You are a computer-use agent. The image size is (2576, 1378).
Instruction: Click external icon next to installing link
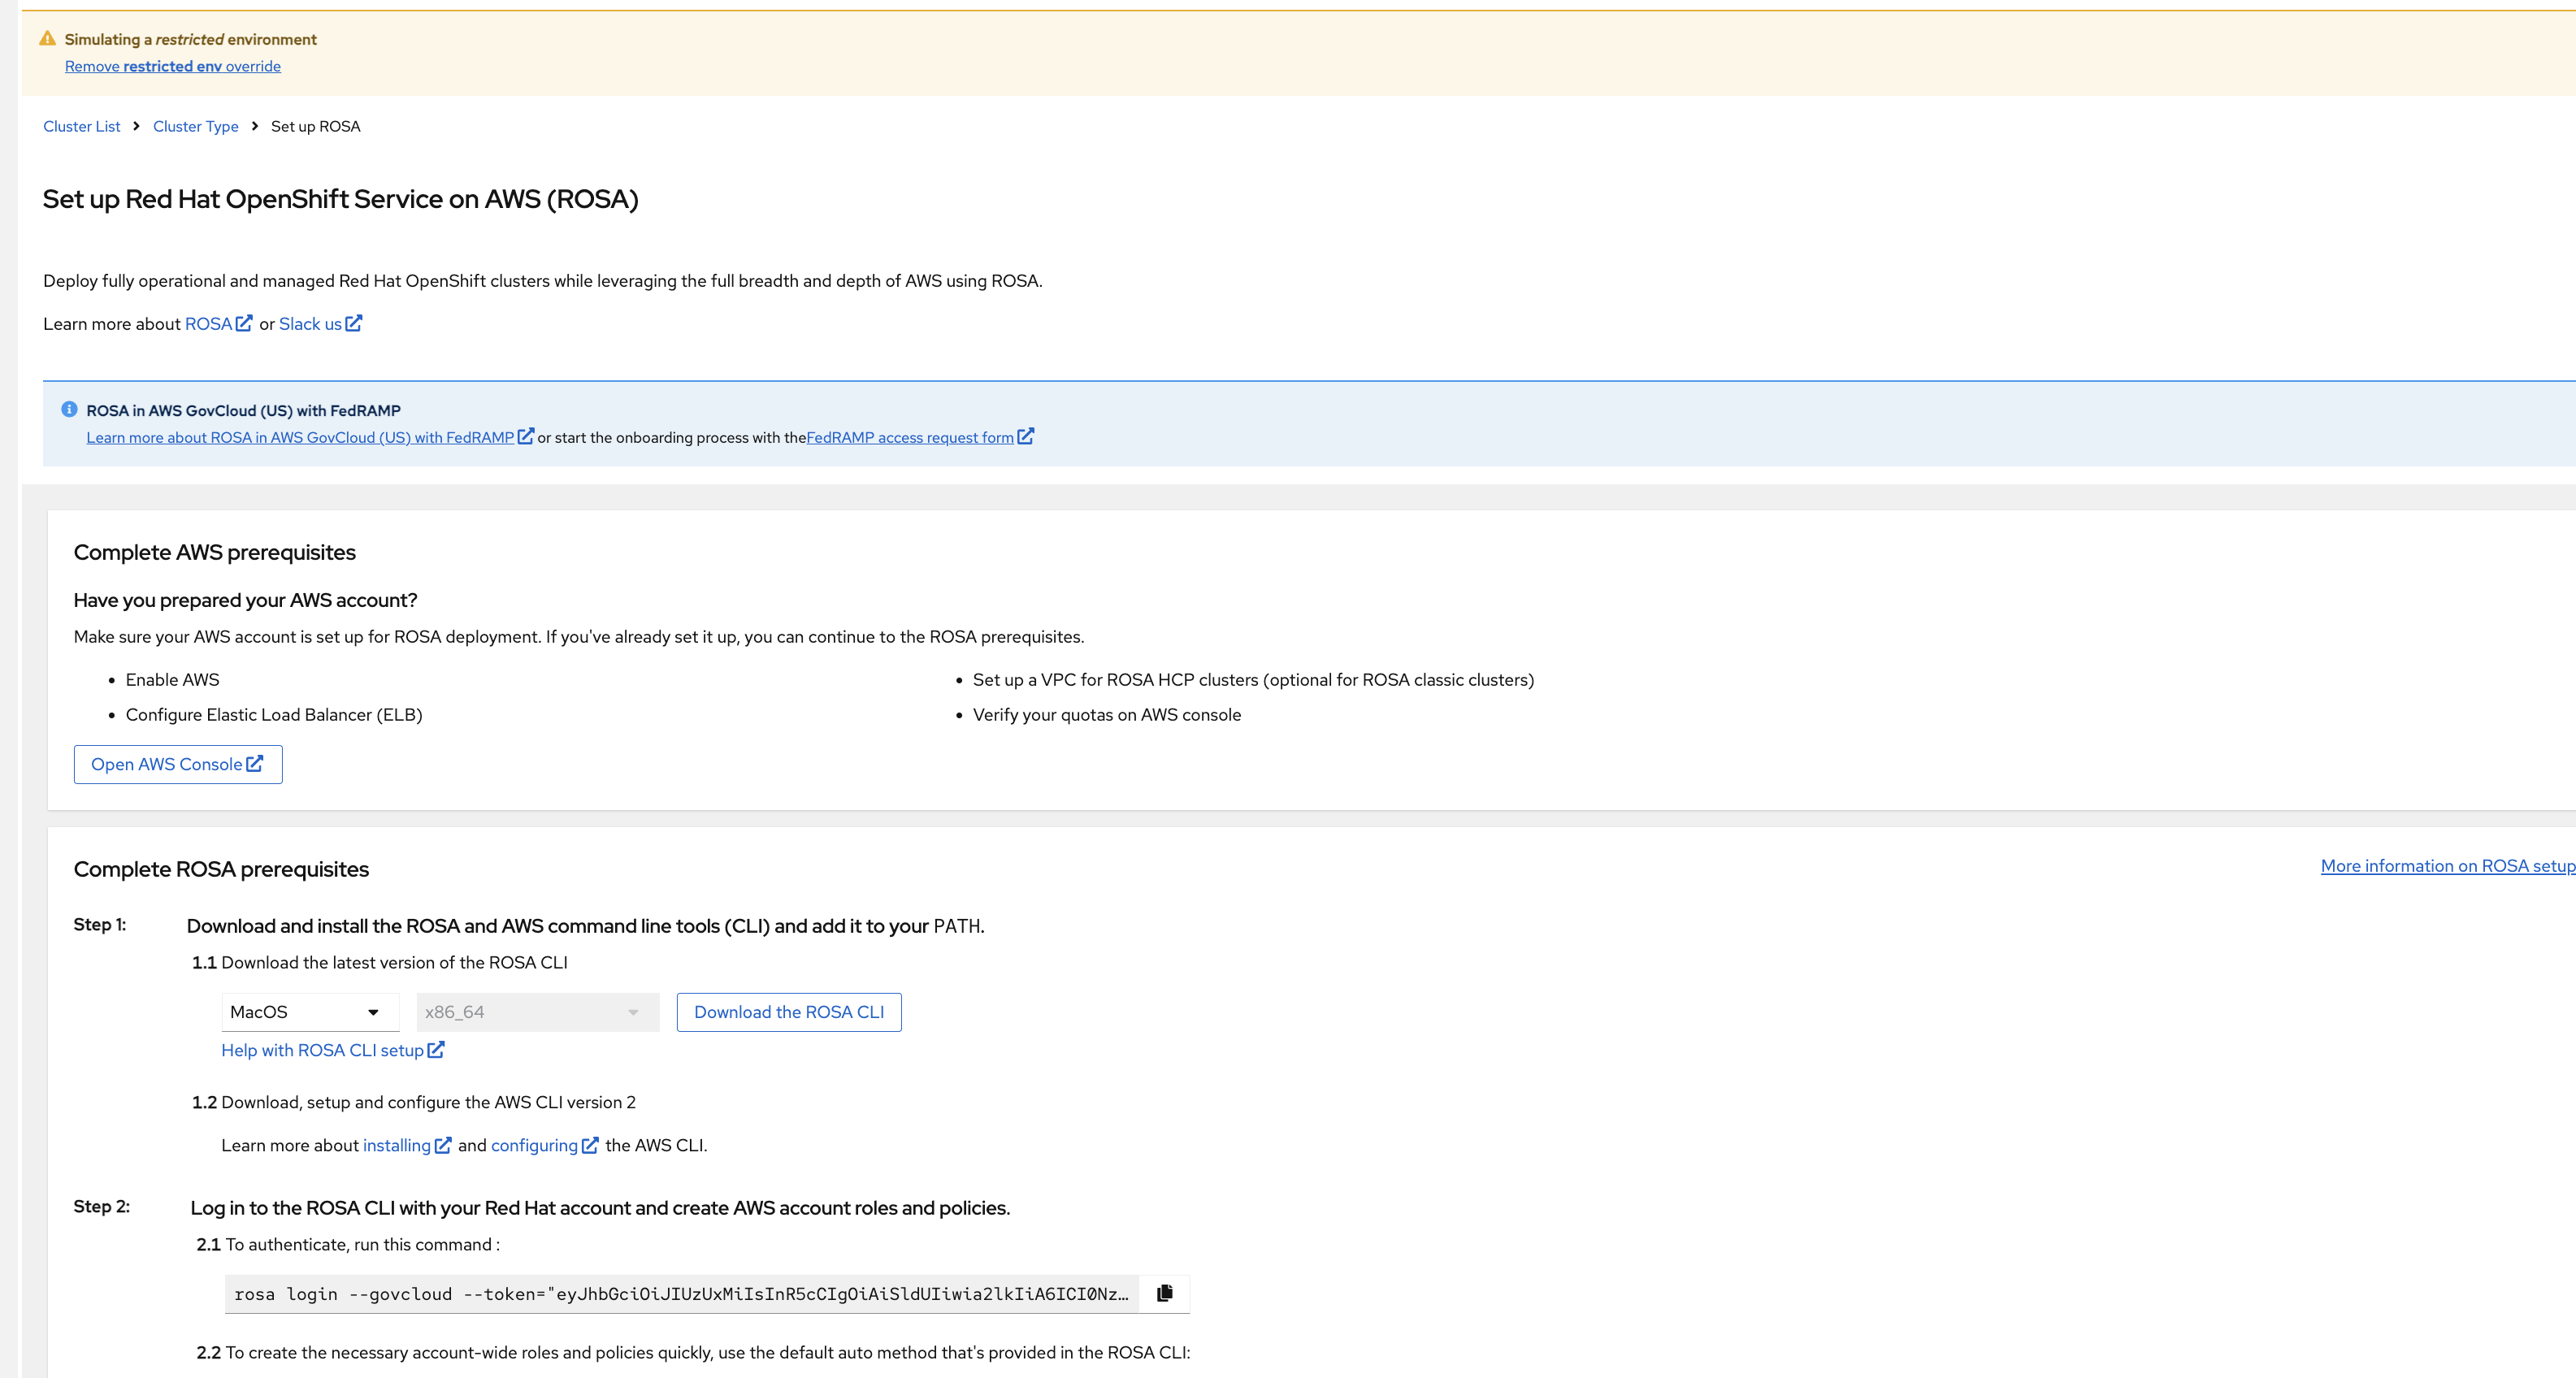pyautogui.click(x=443, y=1145)
